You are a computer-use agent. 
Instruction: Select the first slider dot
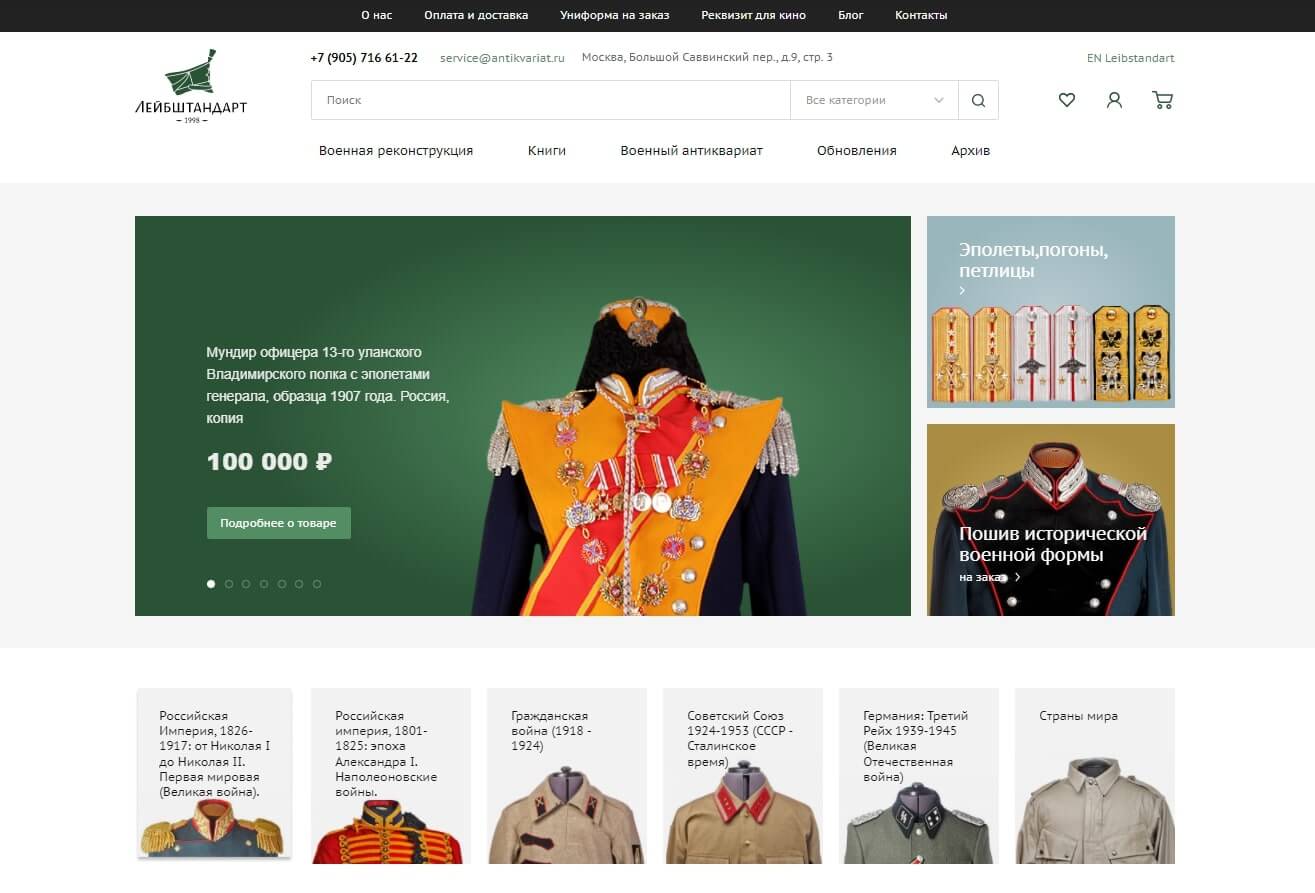pyautogui.click(x=211, y=584)
